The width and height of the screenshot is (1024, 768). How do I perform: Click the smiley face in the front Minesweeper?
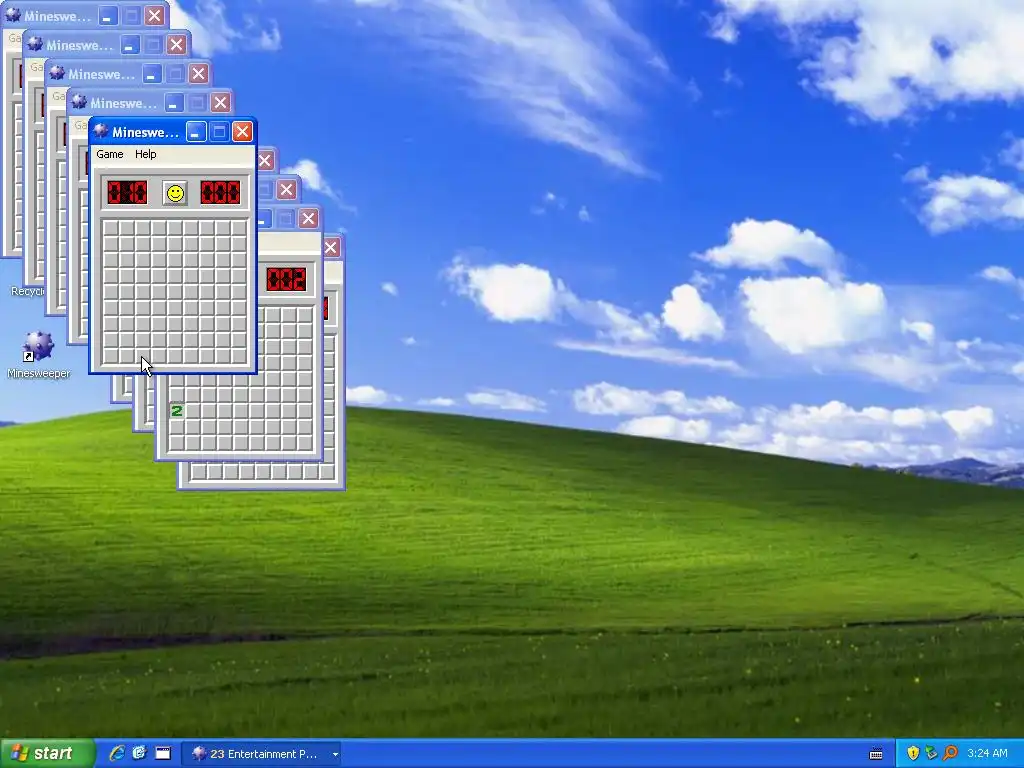click(x=175, y=193)
